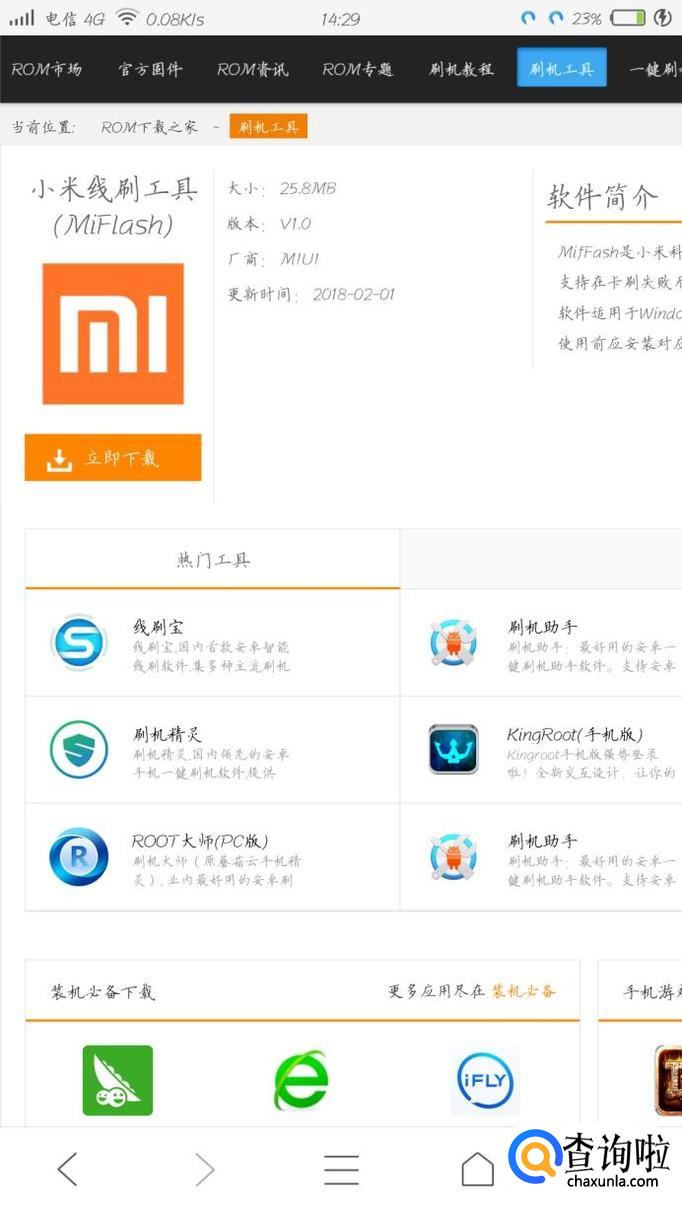
Task: Go to the browser home page
Action: 478,1169
